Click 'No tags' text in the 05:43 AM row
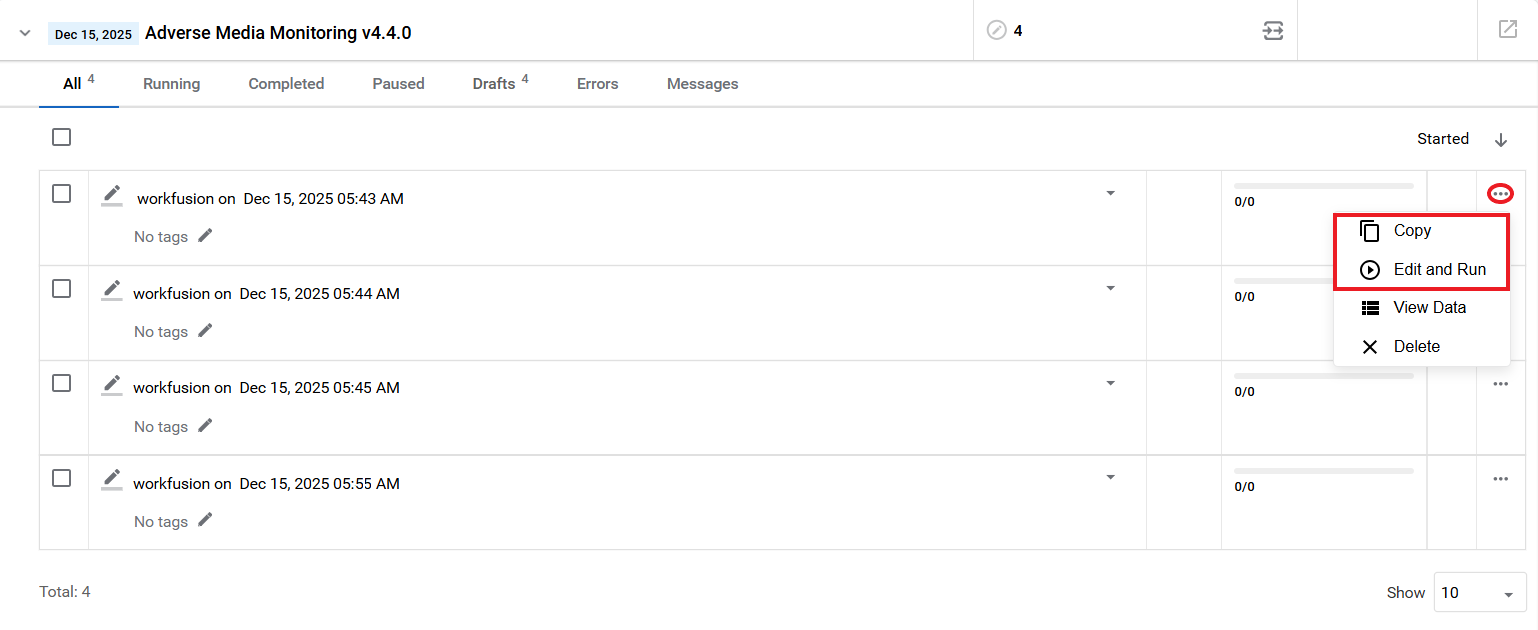 pyautogui.click(x=161, y=237)
